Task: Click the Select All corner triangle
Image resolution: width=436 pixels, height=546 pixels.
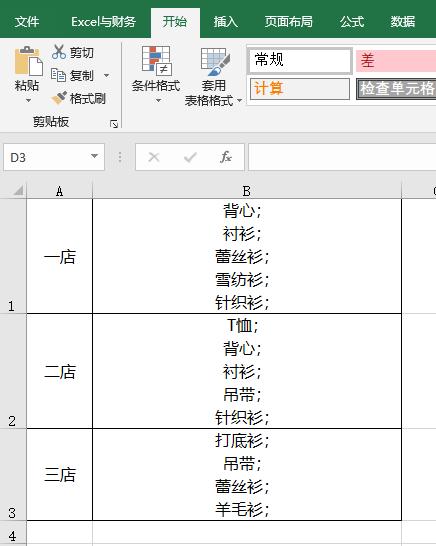Action: 18,190
